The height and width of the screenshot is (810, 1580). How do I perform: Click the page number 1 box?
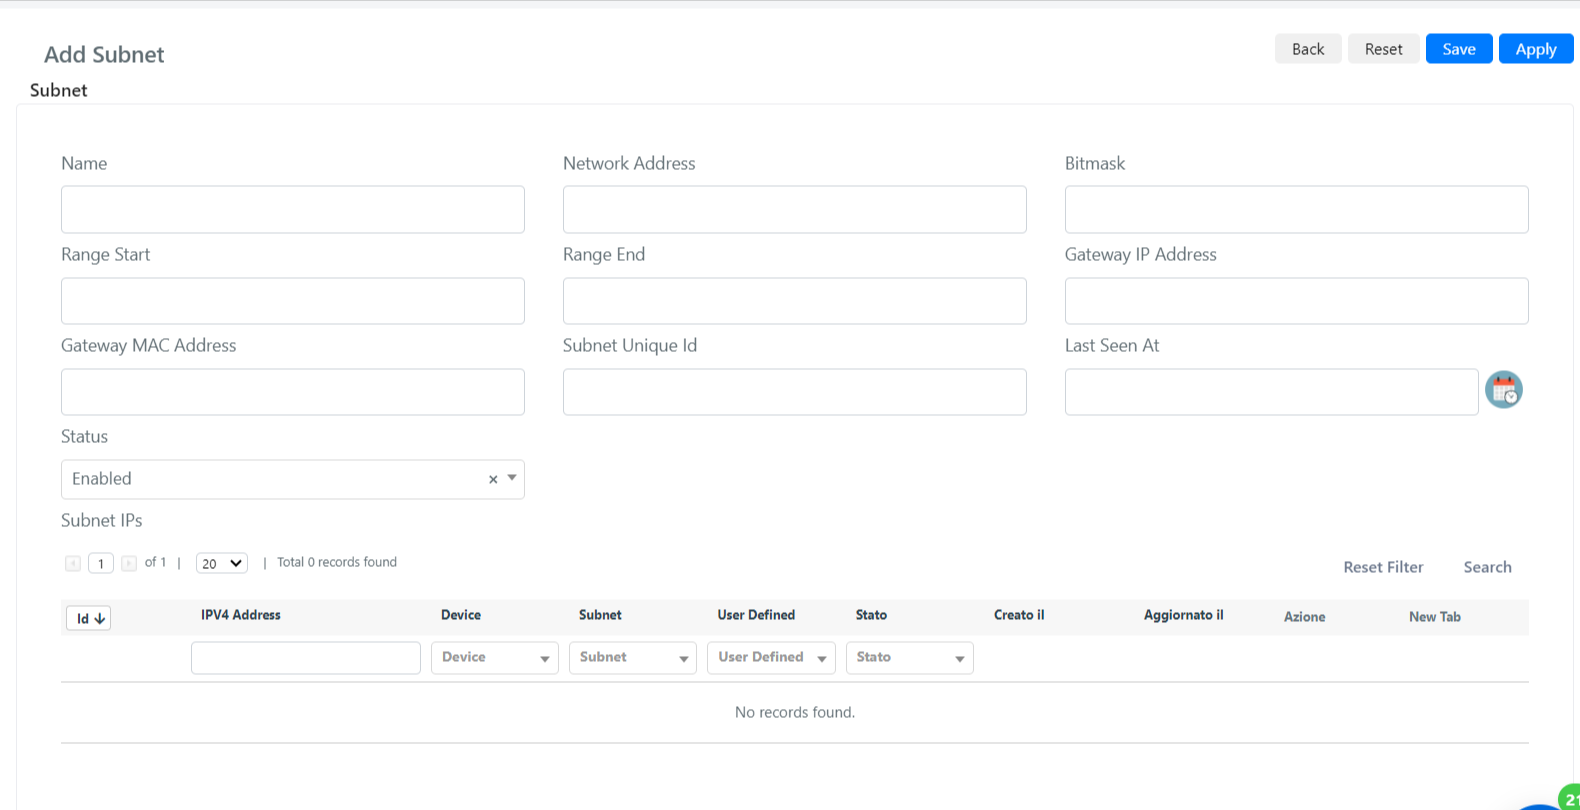click(x=101, y=563)
